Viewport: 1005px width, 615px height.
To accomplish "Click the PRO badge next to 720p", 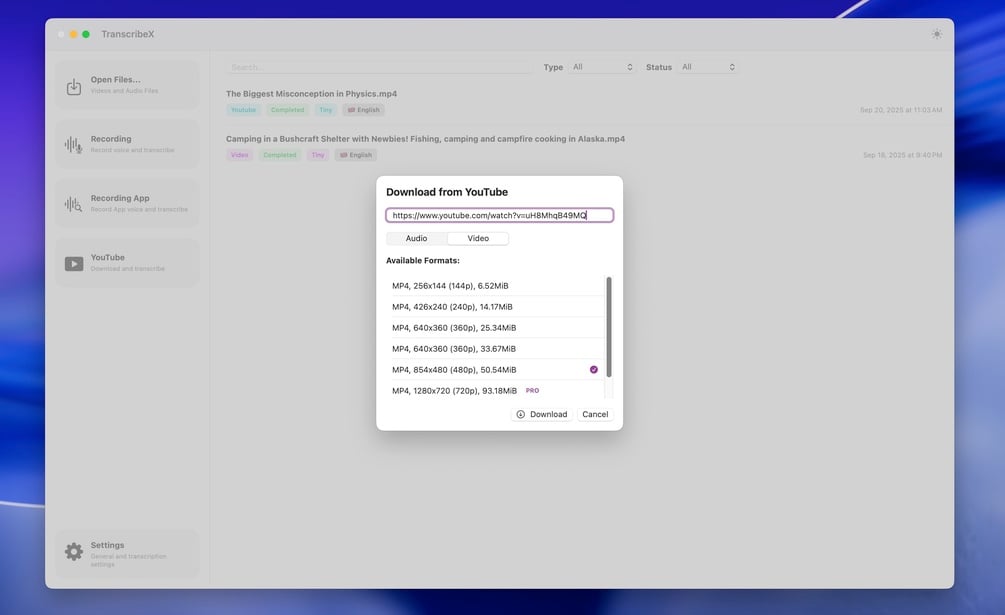I will tap(532, 391).
